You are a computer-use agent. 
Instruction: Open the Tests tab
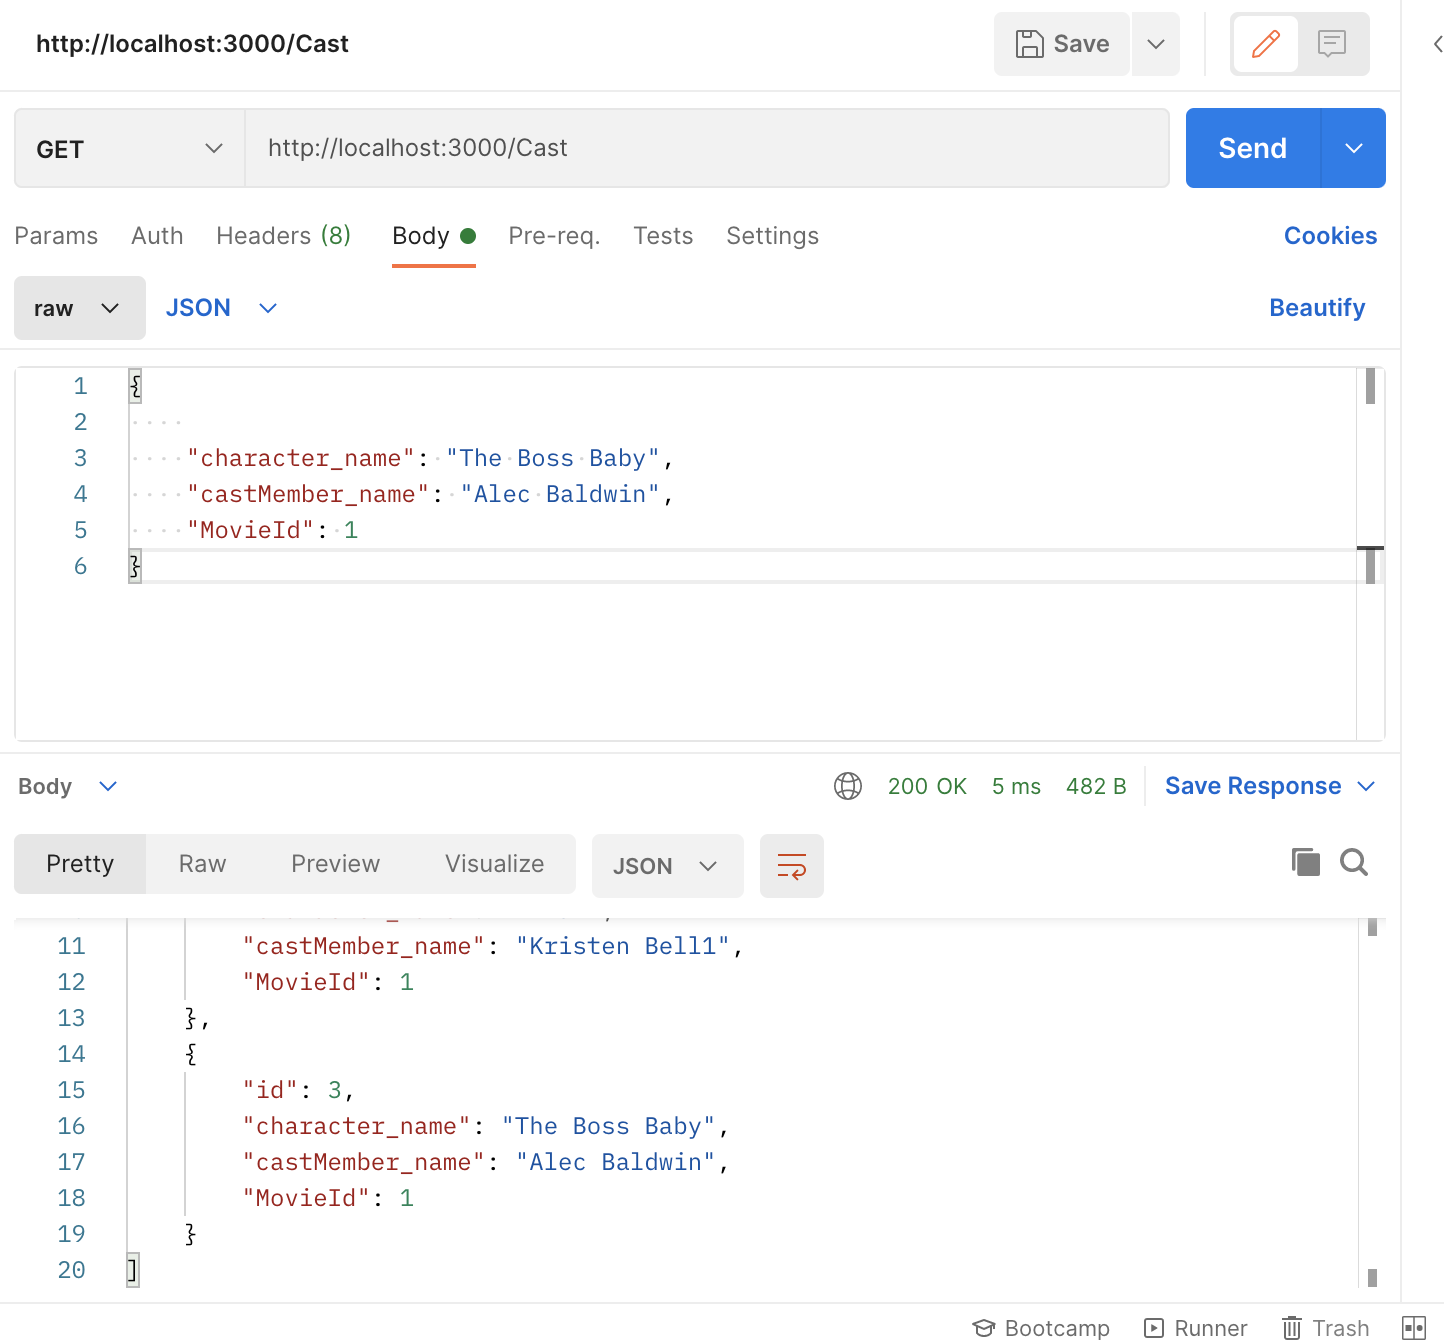coord(663,236)
